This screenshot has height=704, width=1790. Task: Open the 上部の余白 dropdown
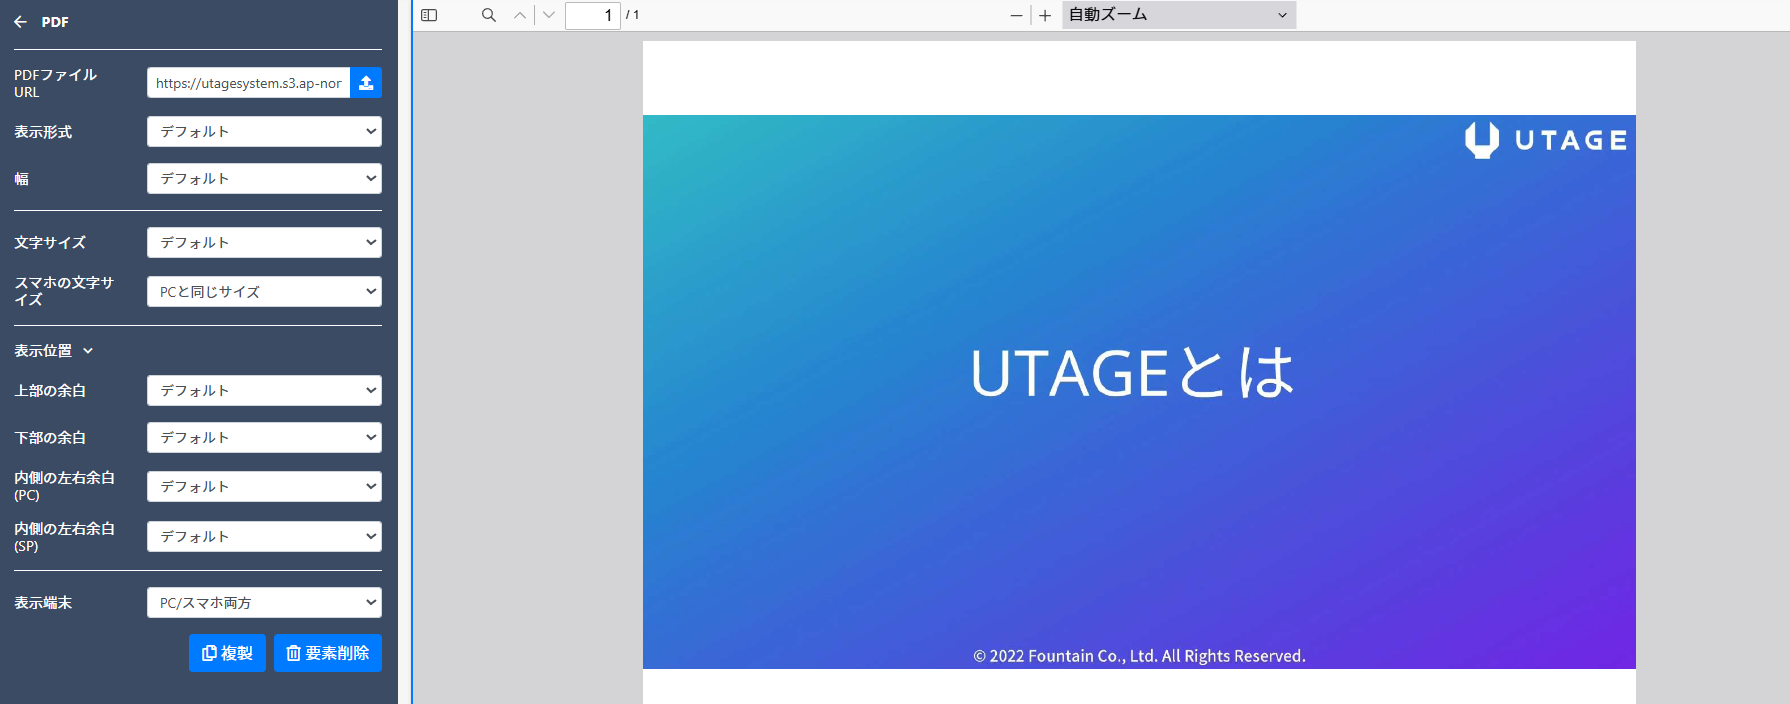coord(264,391)
